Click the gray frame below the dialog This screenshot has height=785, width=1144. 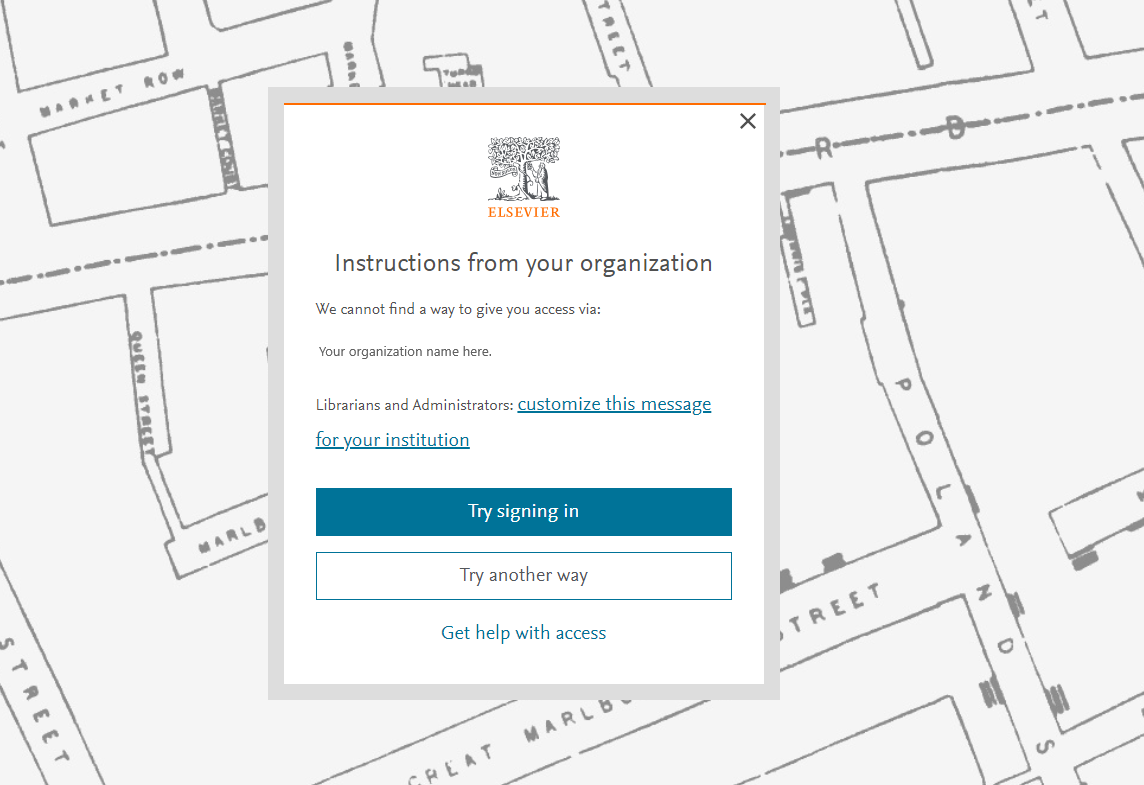[x=523, y=692]
